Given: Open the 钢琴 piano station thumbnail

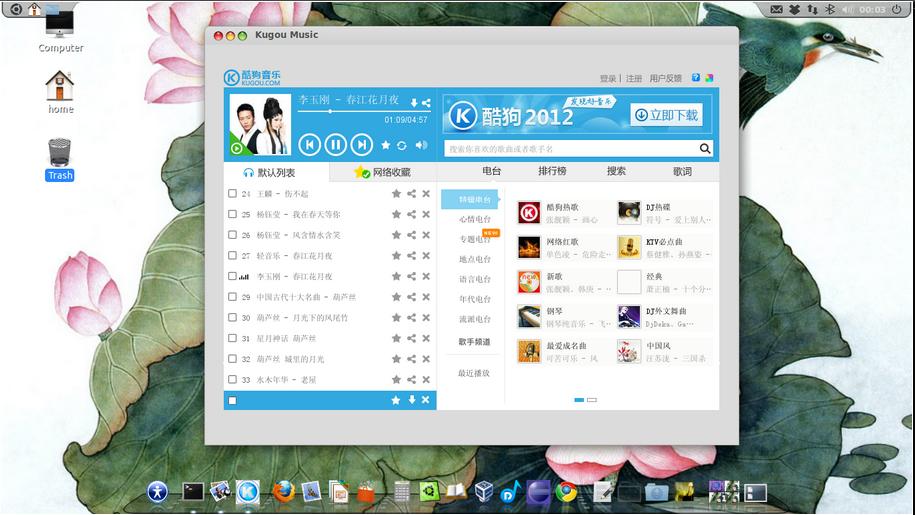Looking at the screenshot, I should tap(529, 317).
